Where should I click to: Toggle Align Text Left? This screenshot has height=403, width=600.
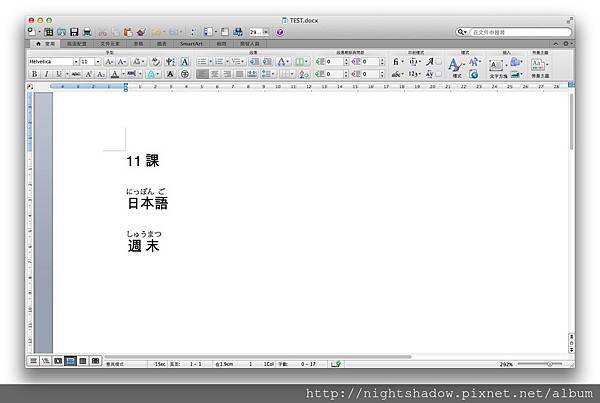point(202,74)
